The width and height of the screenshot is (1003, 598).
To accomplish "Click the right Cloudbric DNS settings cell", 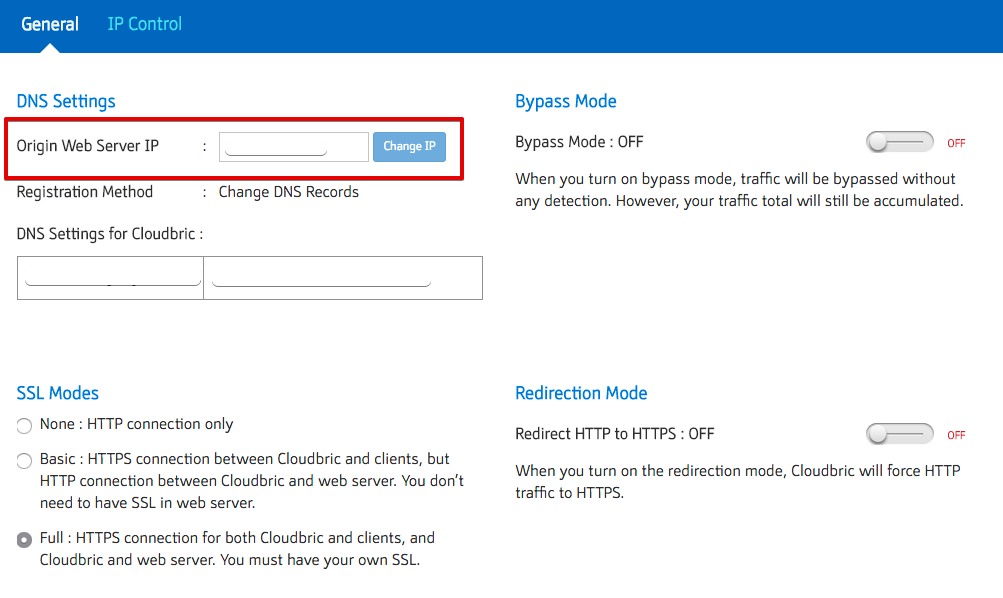I will 342,278.
